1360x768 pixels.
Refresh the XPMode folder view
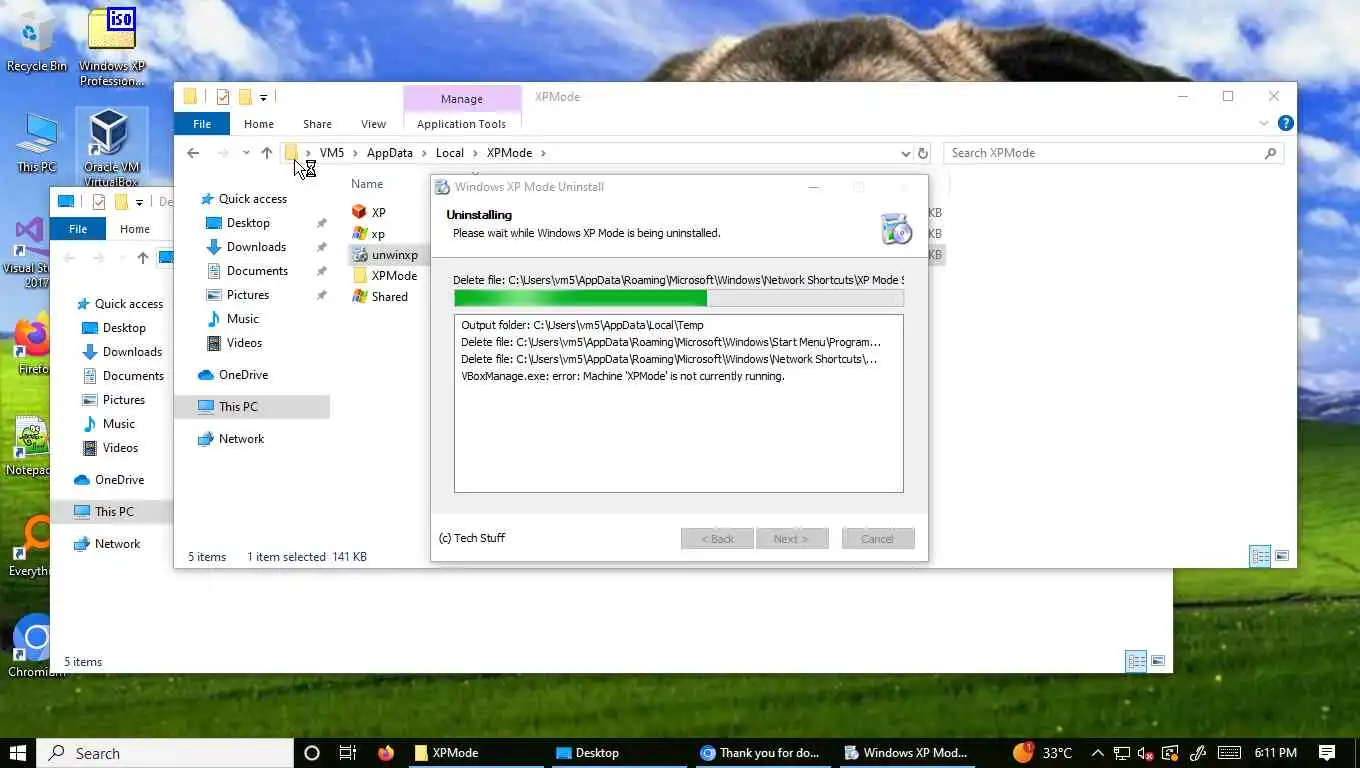923,153
